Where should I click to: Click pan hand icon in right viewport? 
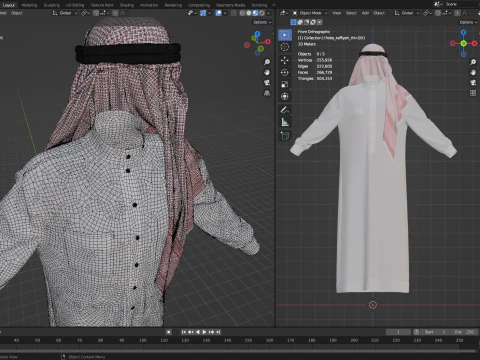click(x=473, y=72)
